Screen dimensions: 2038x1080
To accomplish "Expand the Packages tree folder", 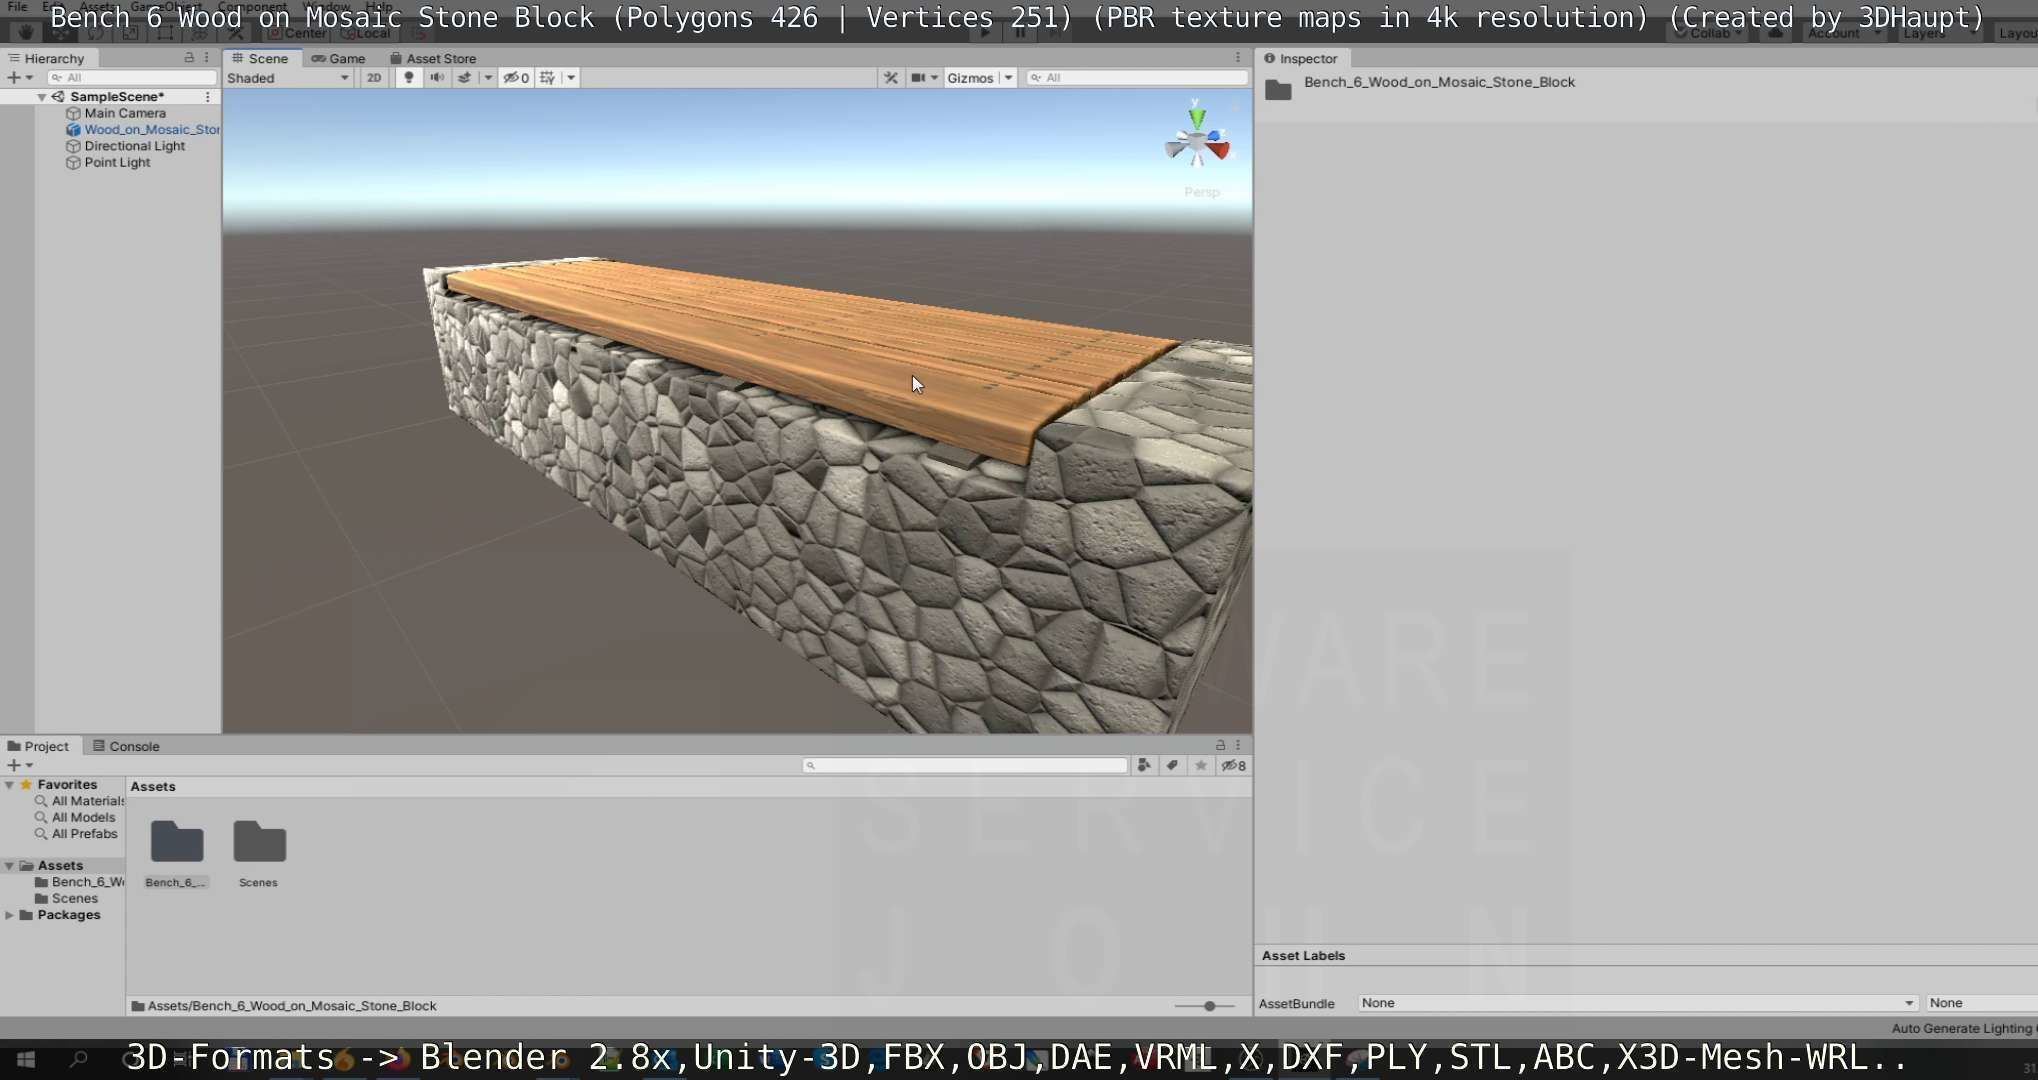I will click(9, 915).
